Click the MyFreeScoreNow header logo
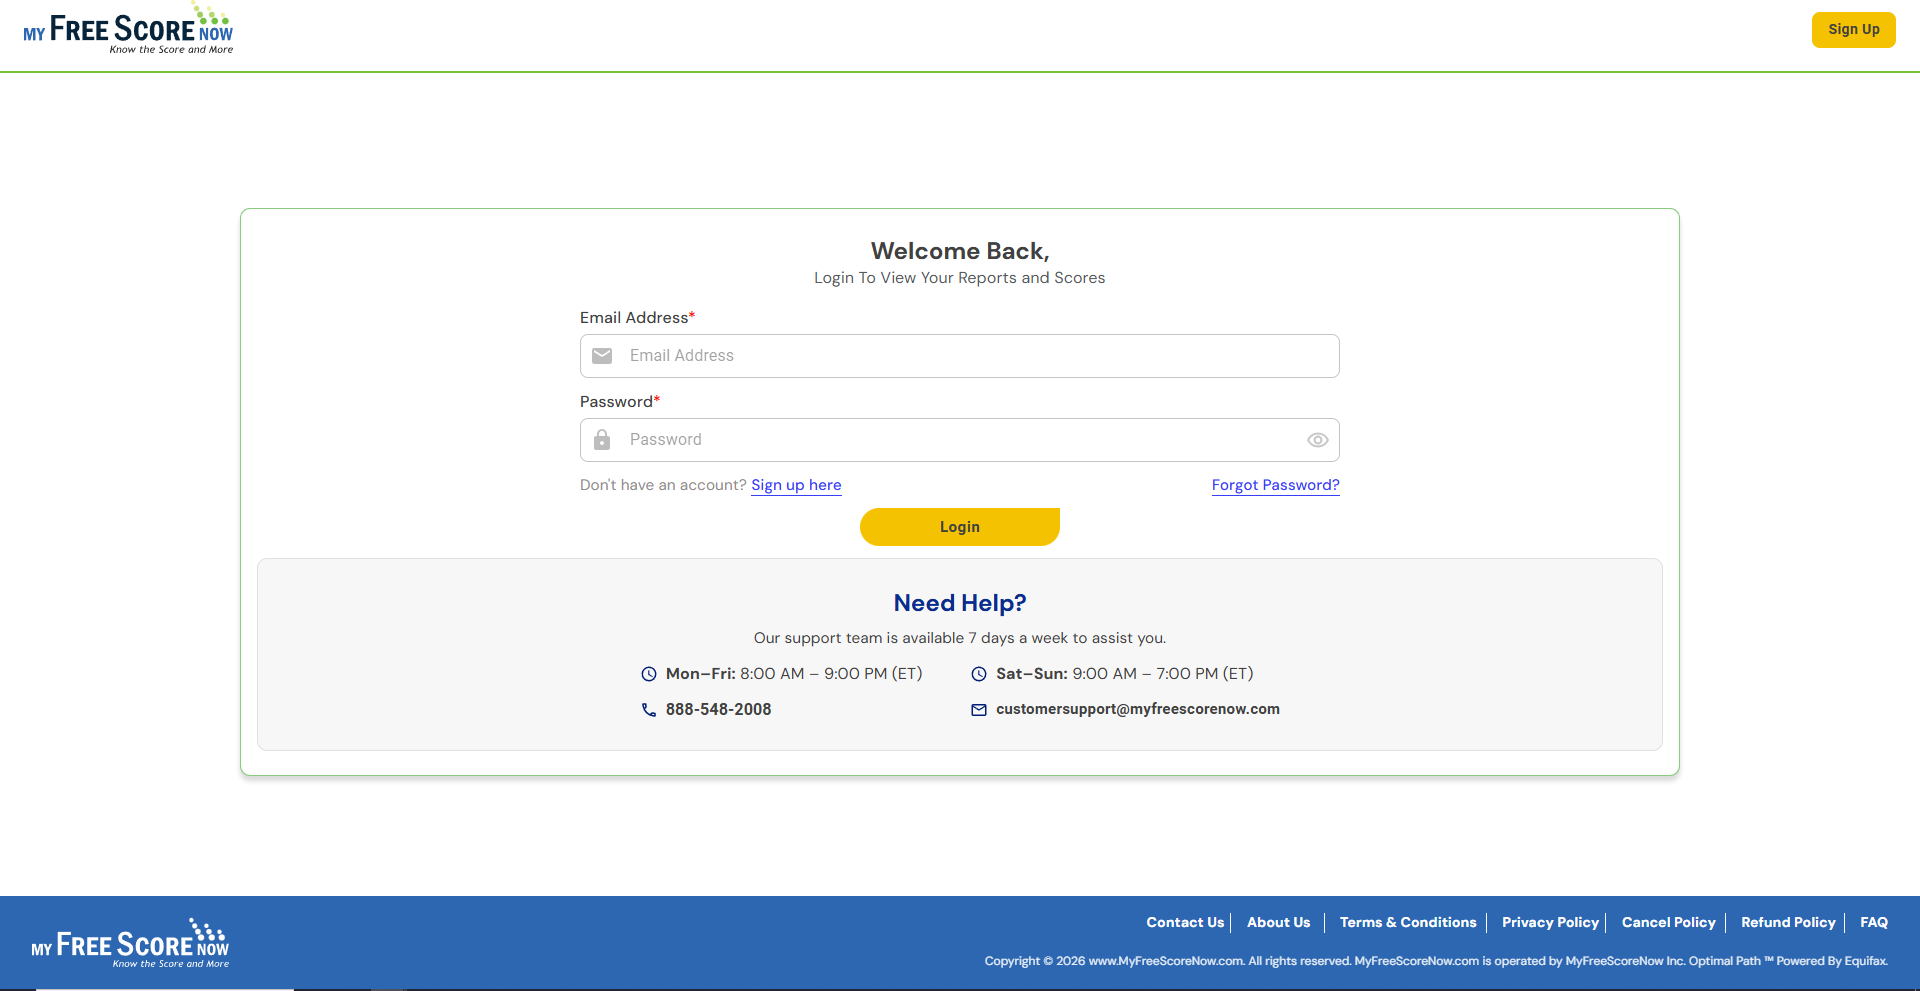Viewport: 1920px width, 991px height. (128, 30)
